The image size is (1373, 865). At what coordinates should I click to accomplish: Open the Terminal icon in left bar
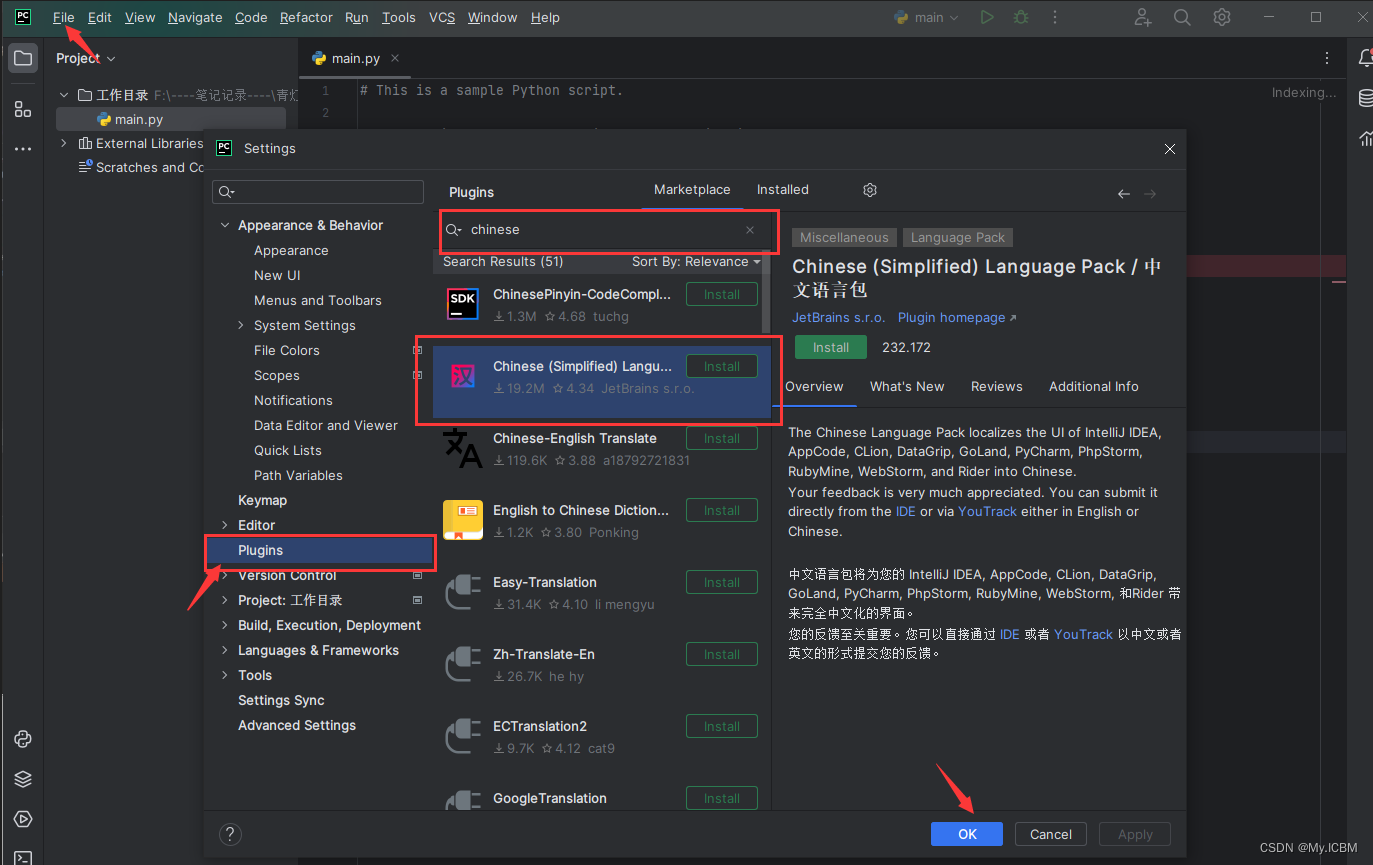pos(23,856)
